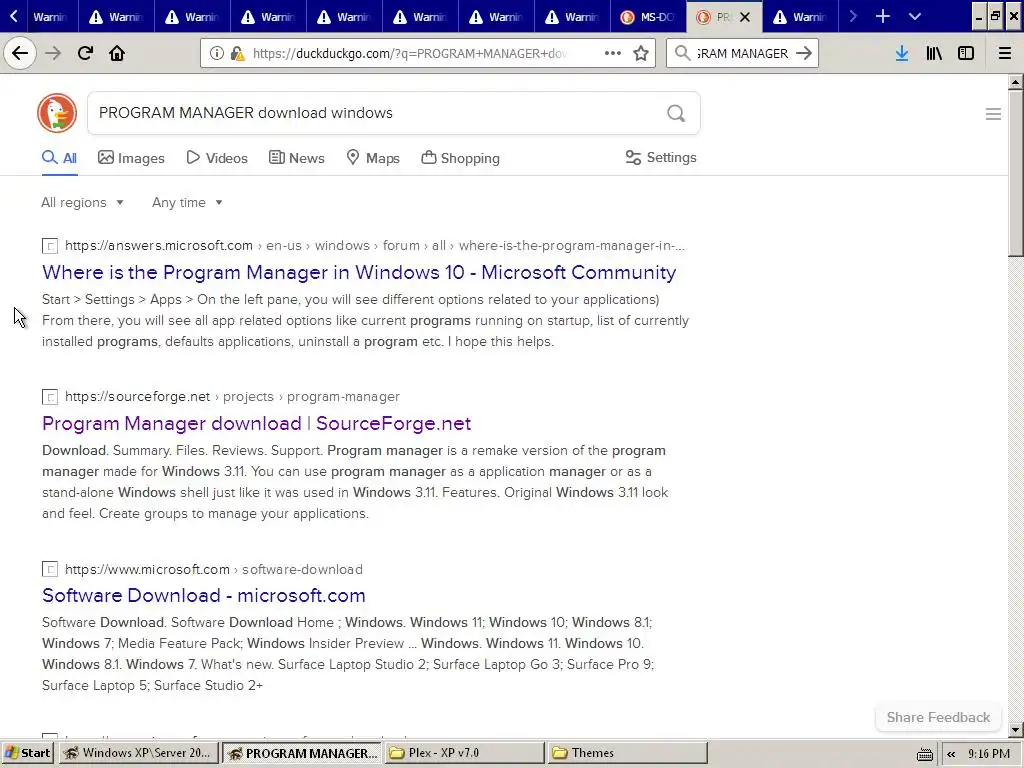Open Program Manager download SourceForge link

click(x=256, y=423)
